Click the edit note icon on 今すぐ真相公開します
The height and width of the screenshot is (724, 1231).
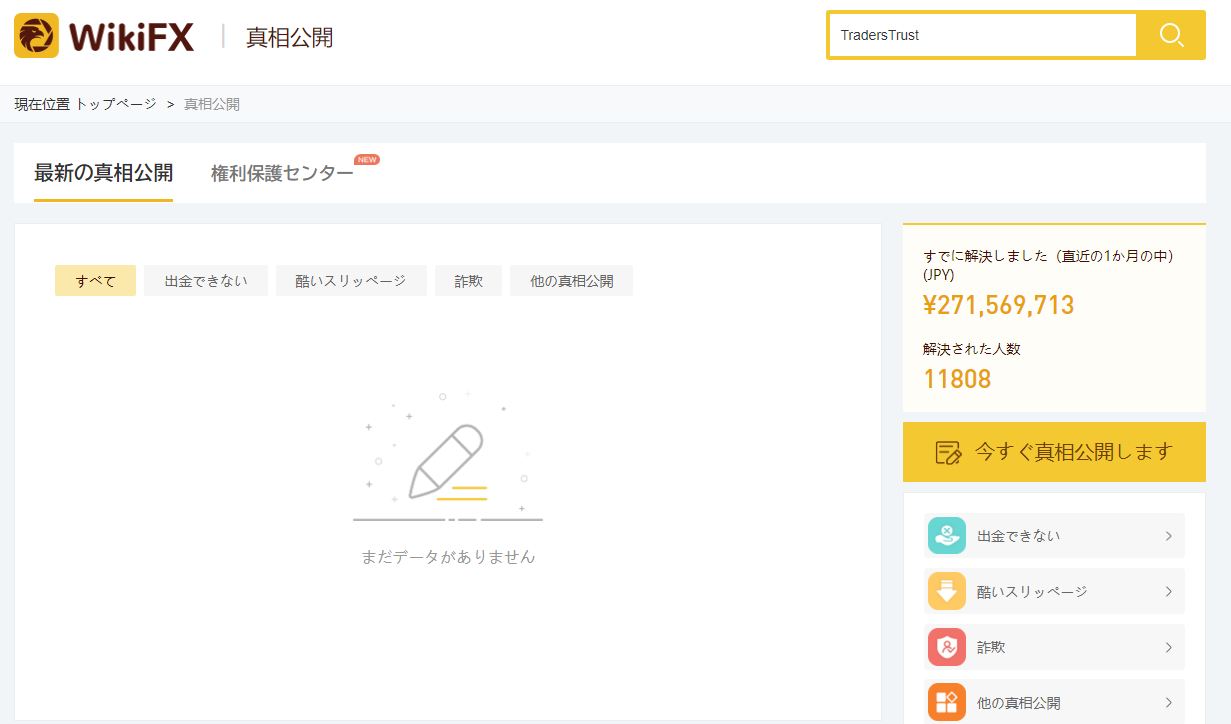click(x=948, y=452)
